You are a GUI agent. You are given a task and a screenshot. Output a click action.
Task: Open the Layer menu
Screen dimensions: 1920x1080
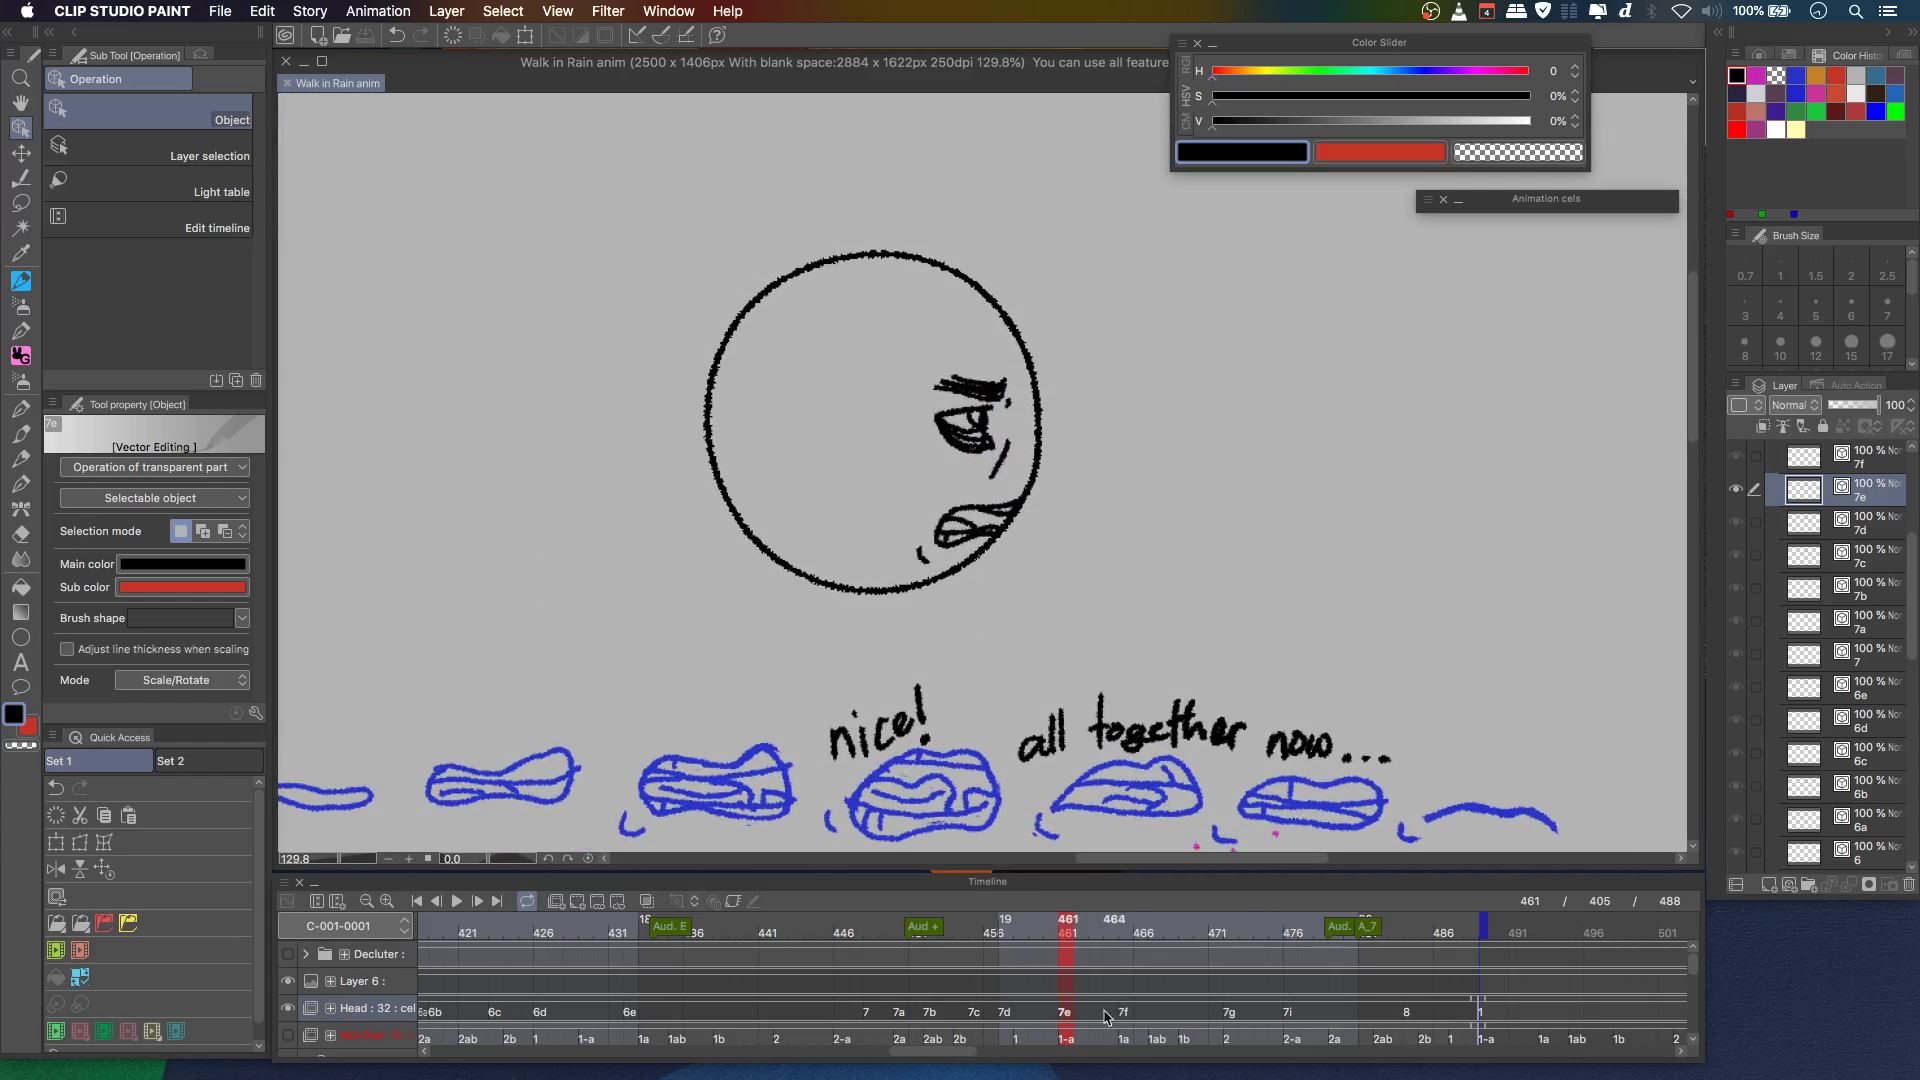[446, 11]
